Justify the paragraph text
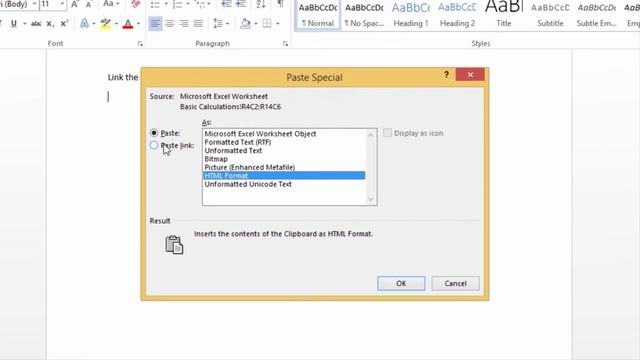Image resolution: width=640 pixels, height=360 pixels. point(198,24)
